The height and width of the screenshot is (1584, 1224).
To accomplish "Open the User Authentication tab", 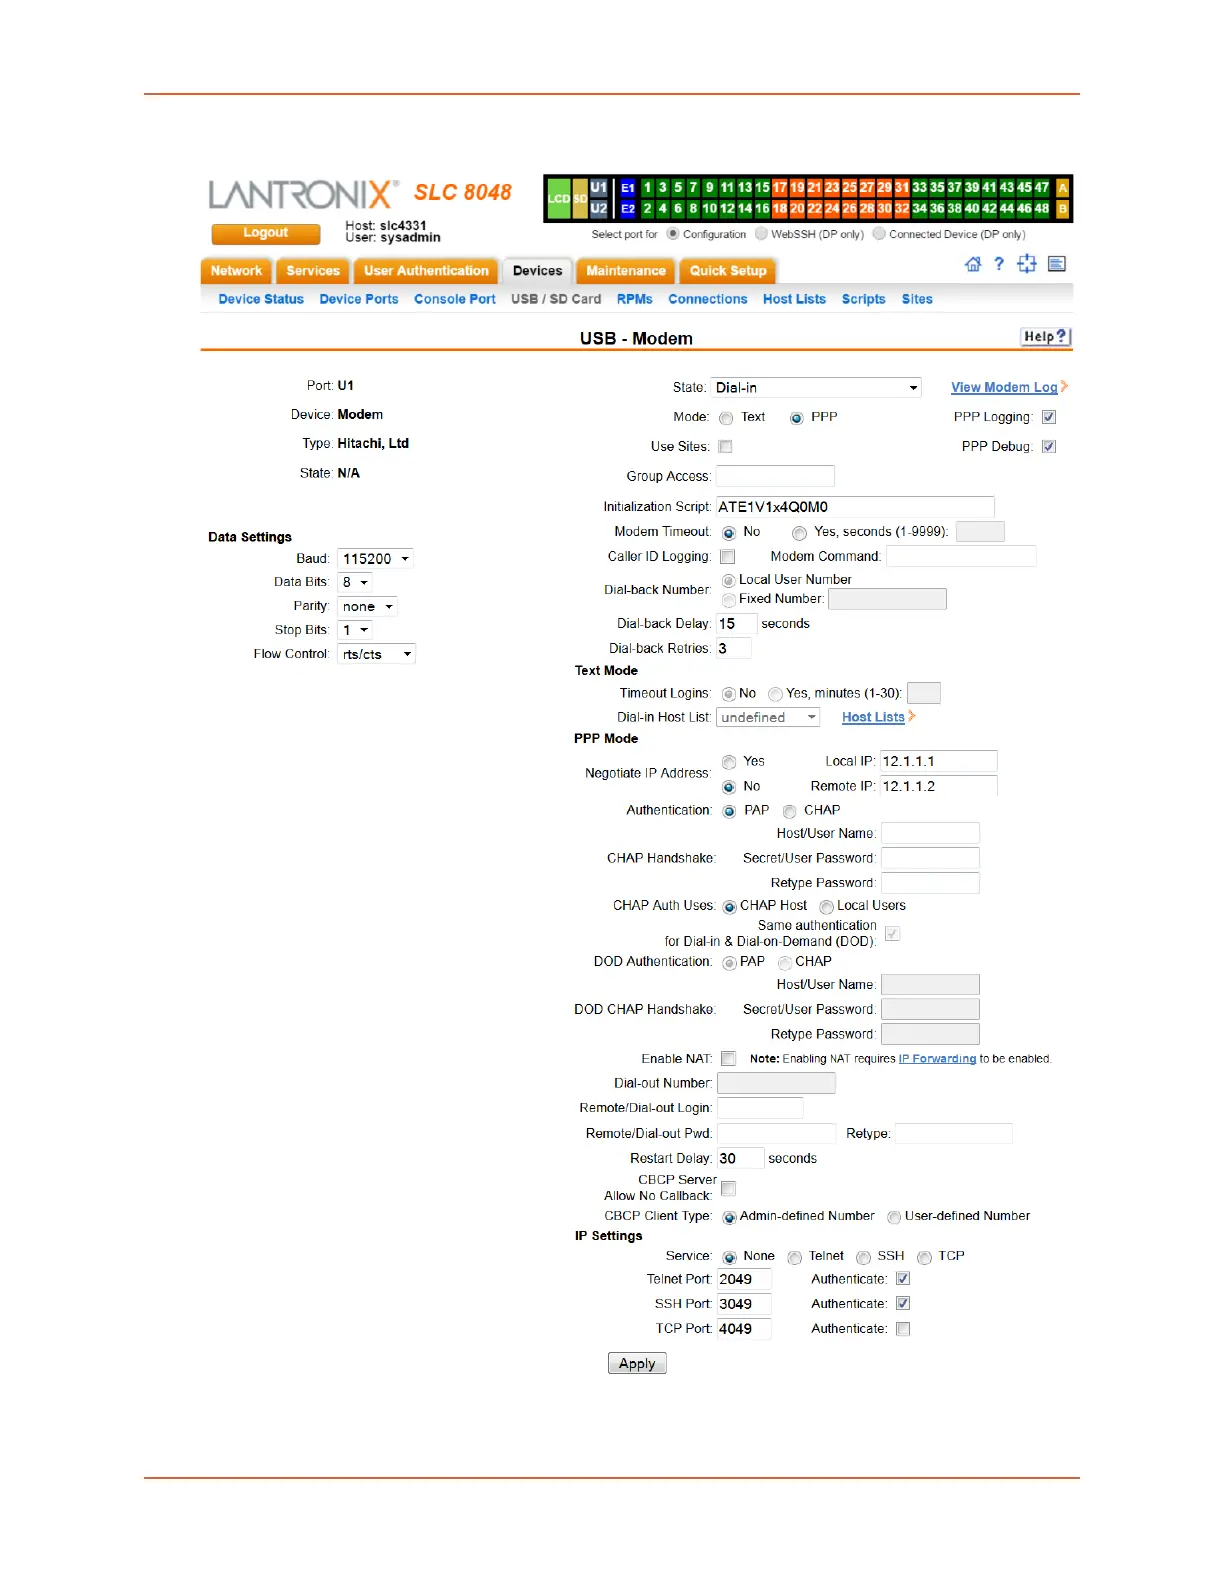I will [x=426, y=271].
